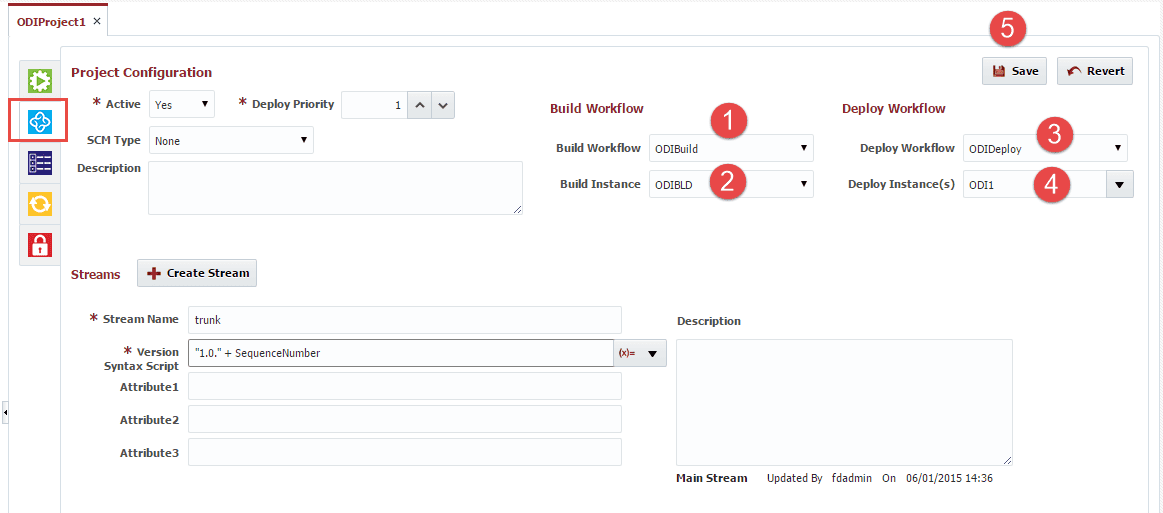Click the Save button
The width and height of the screenshot is (1163, 513).
pyautogui.click(x=1014, y=71)
